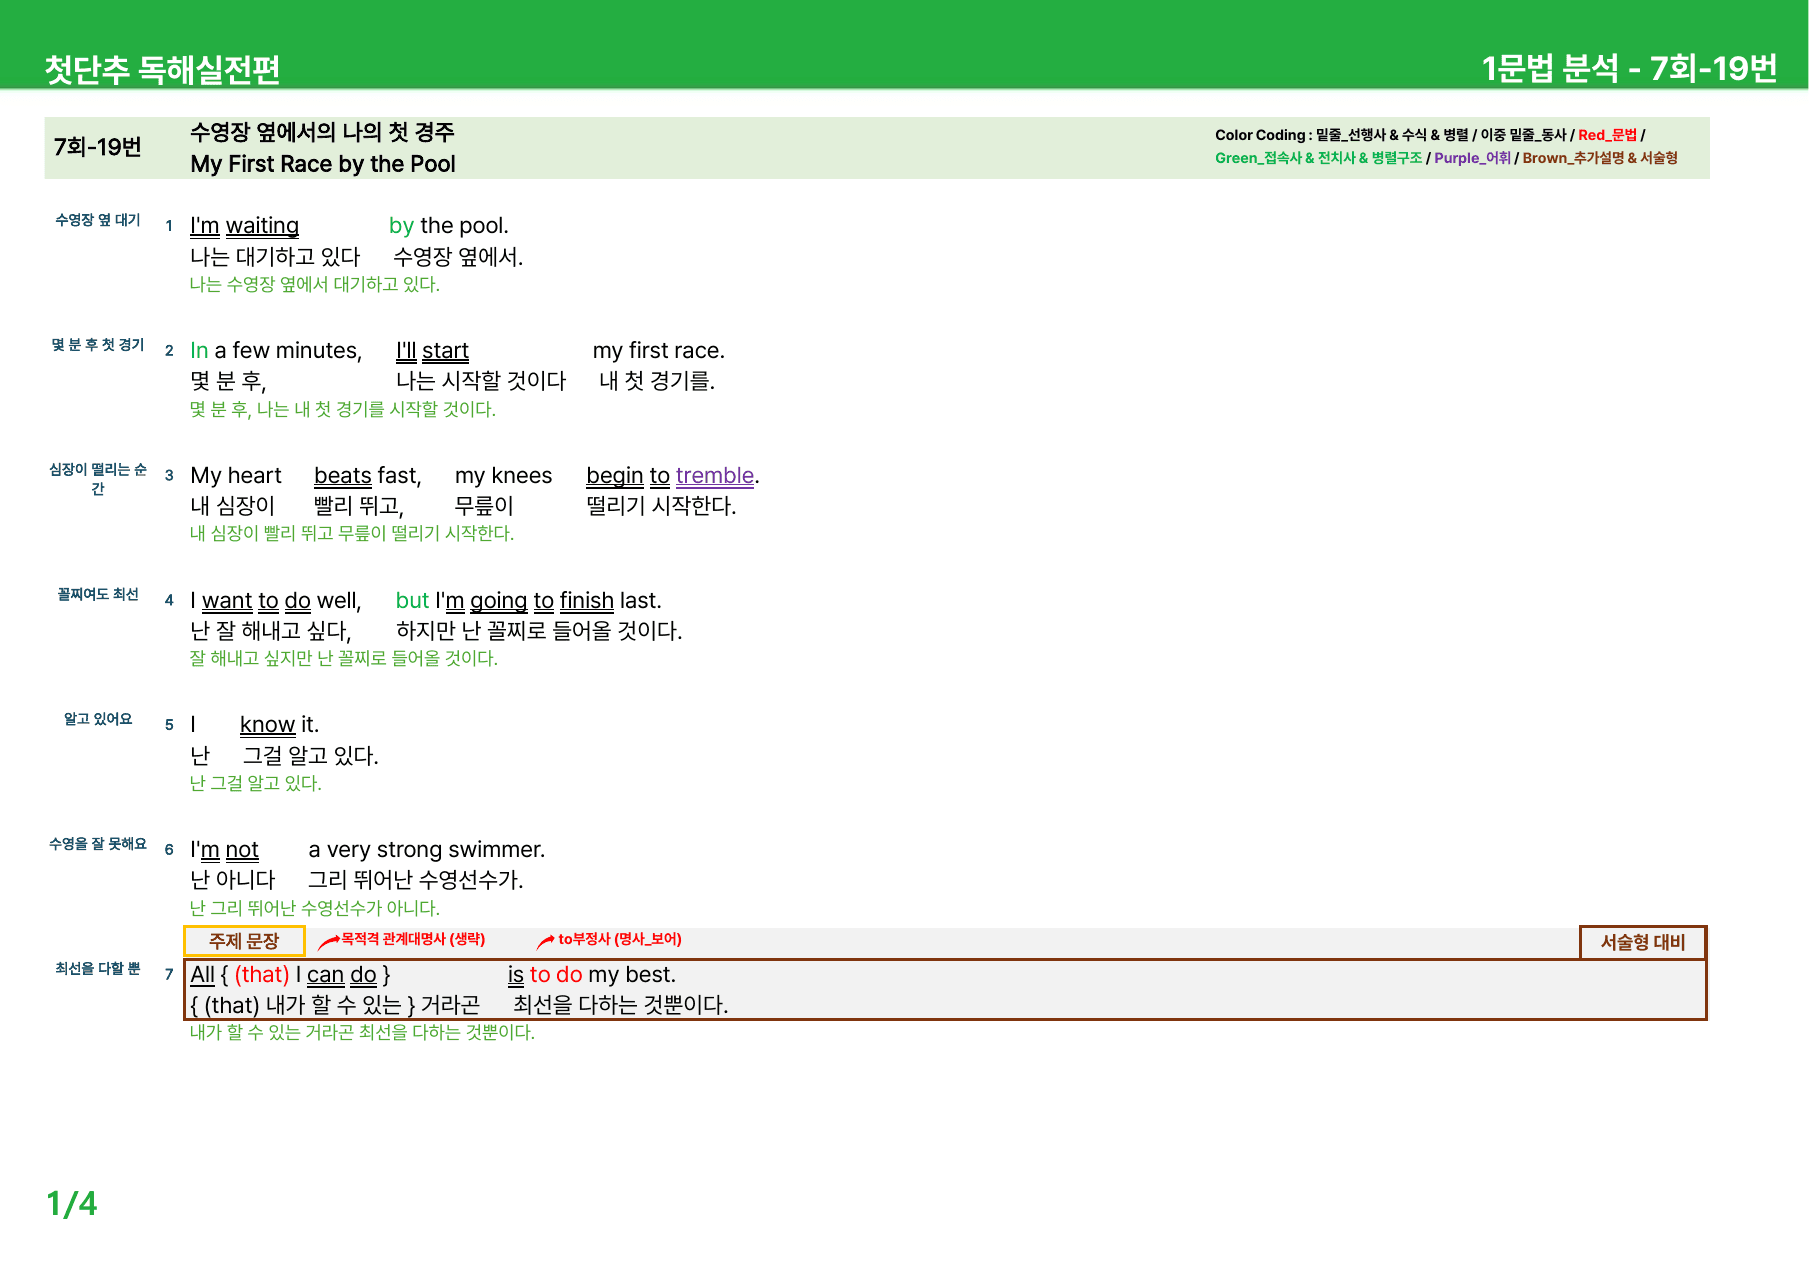1809x1279 pixels.
Task: Click the side note '몇 분 후 첫 경기'
Action: click(98, 345)
